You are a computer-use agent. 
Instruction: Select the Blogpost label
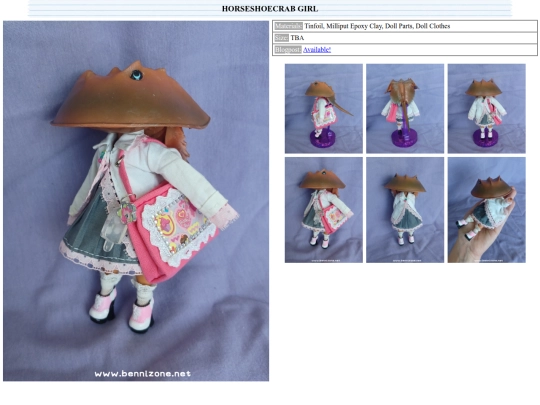coord(288,50)
